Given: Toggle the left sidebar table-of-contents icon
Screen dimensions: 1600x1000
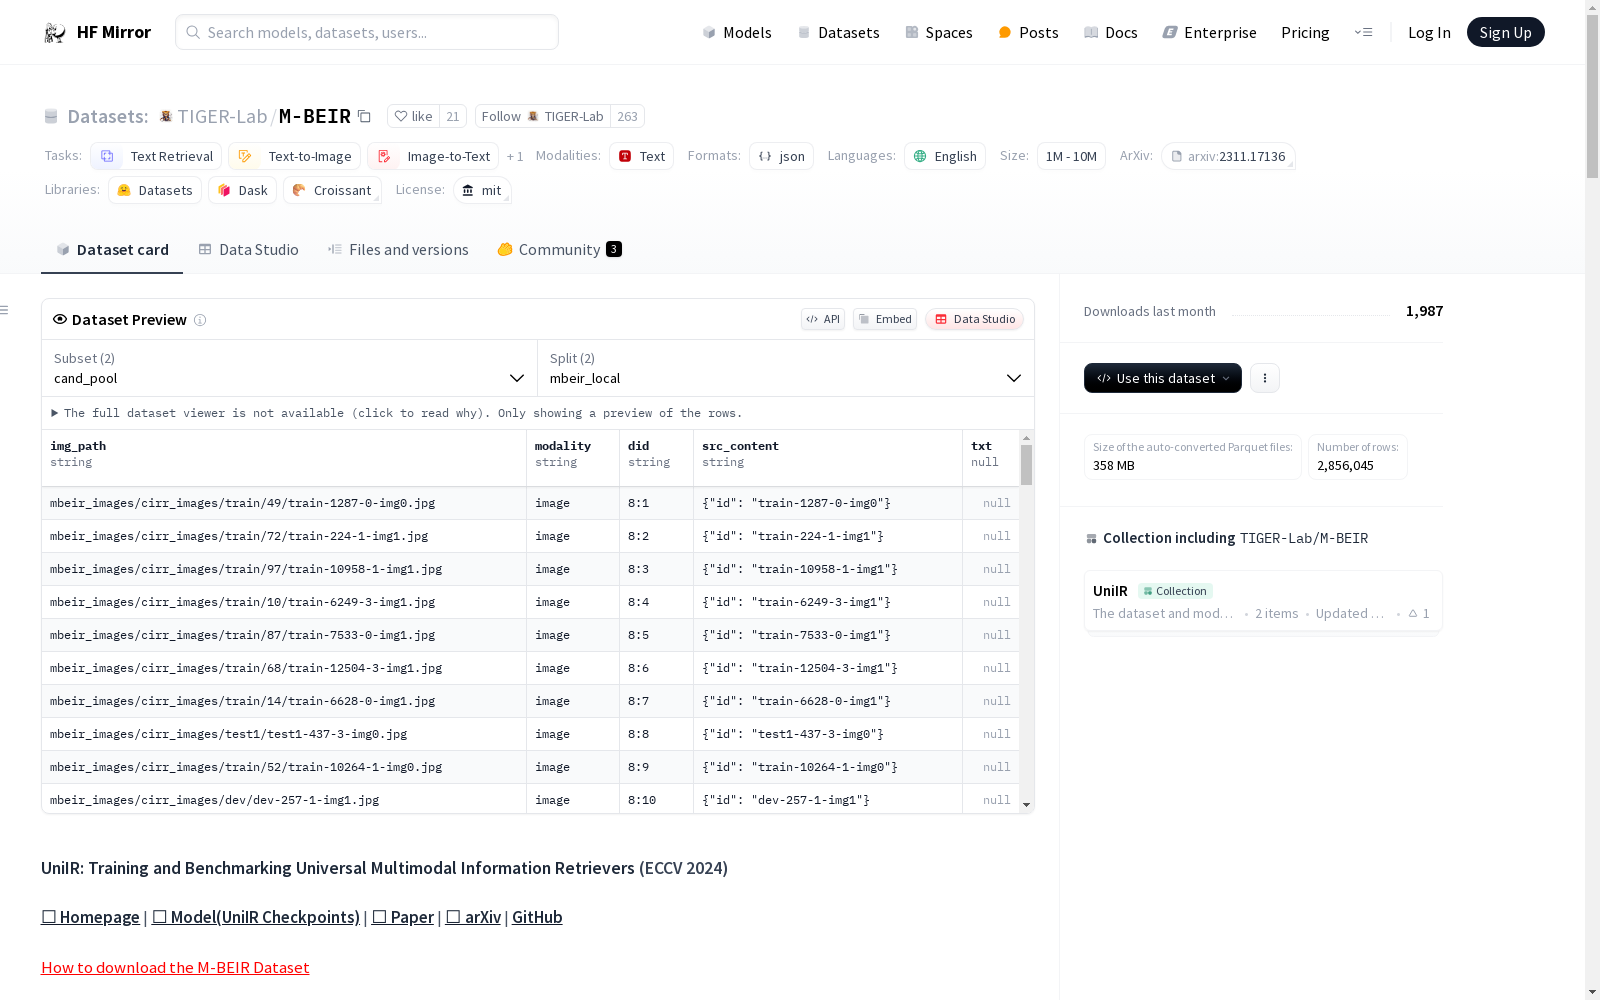Looking at the screenshot, I should point(5,310).
